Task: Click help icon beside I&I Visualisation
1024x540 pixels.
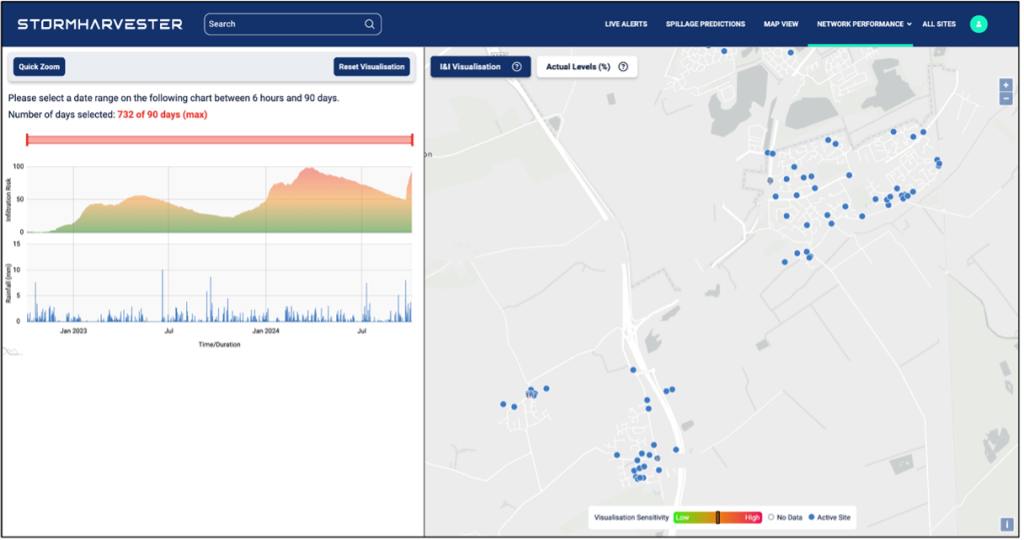Action: click(517, 67)
